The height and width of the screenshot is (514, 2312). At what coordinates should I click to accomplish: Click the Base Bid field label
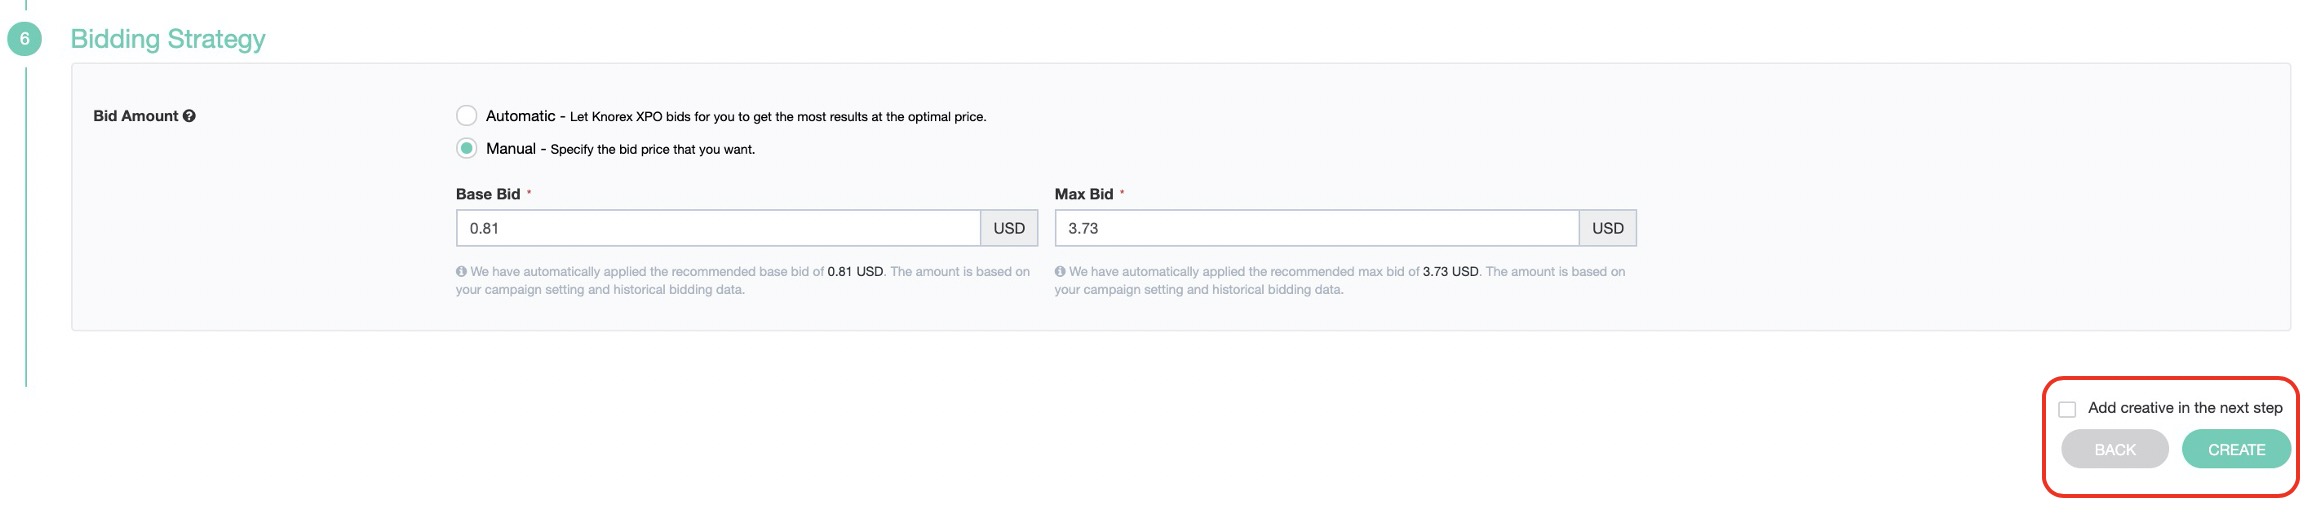coord(488,194)
